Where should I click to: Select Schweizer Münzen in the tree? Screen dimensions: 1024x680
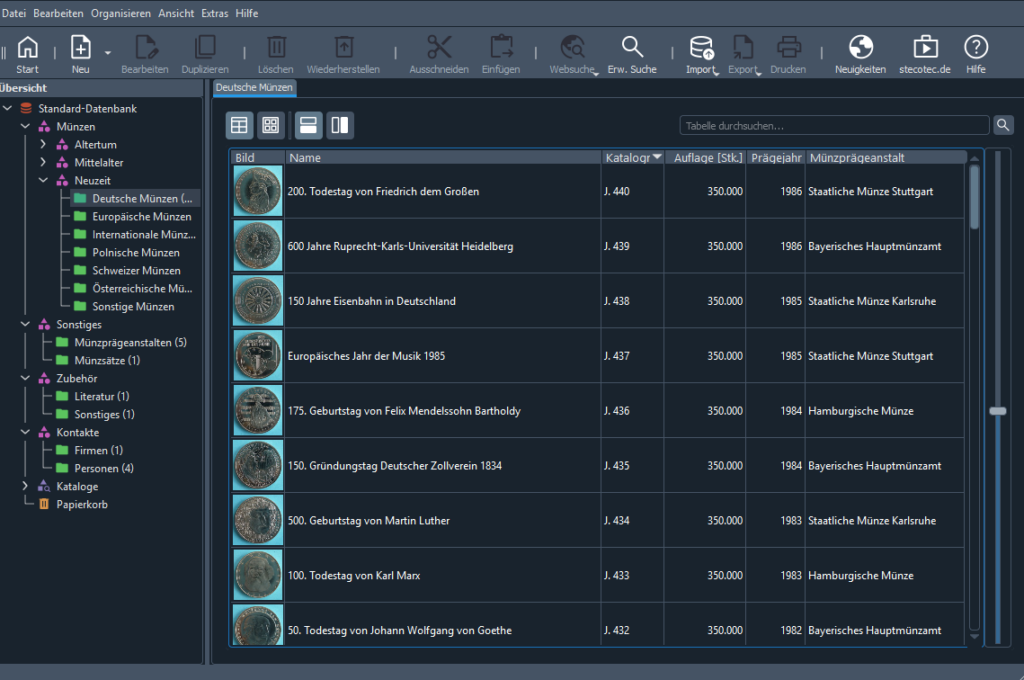pyautogui.click(x=136, y=271)
